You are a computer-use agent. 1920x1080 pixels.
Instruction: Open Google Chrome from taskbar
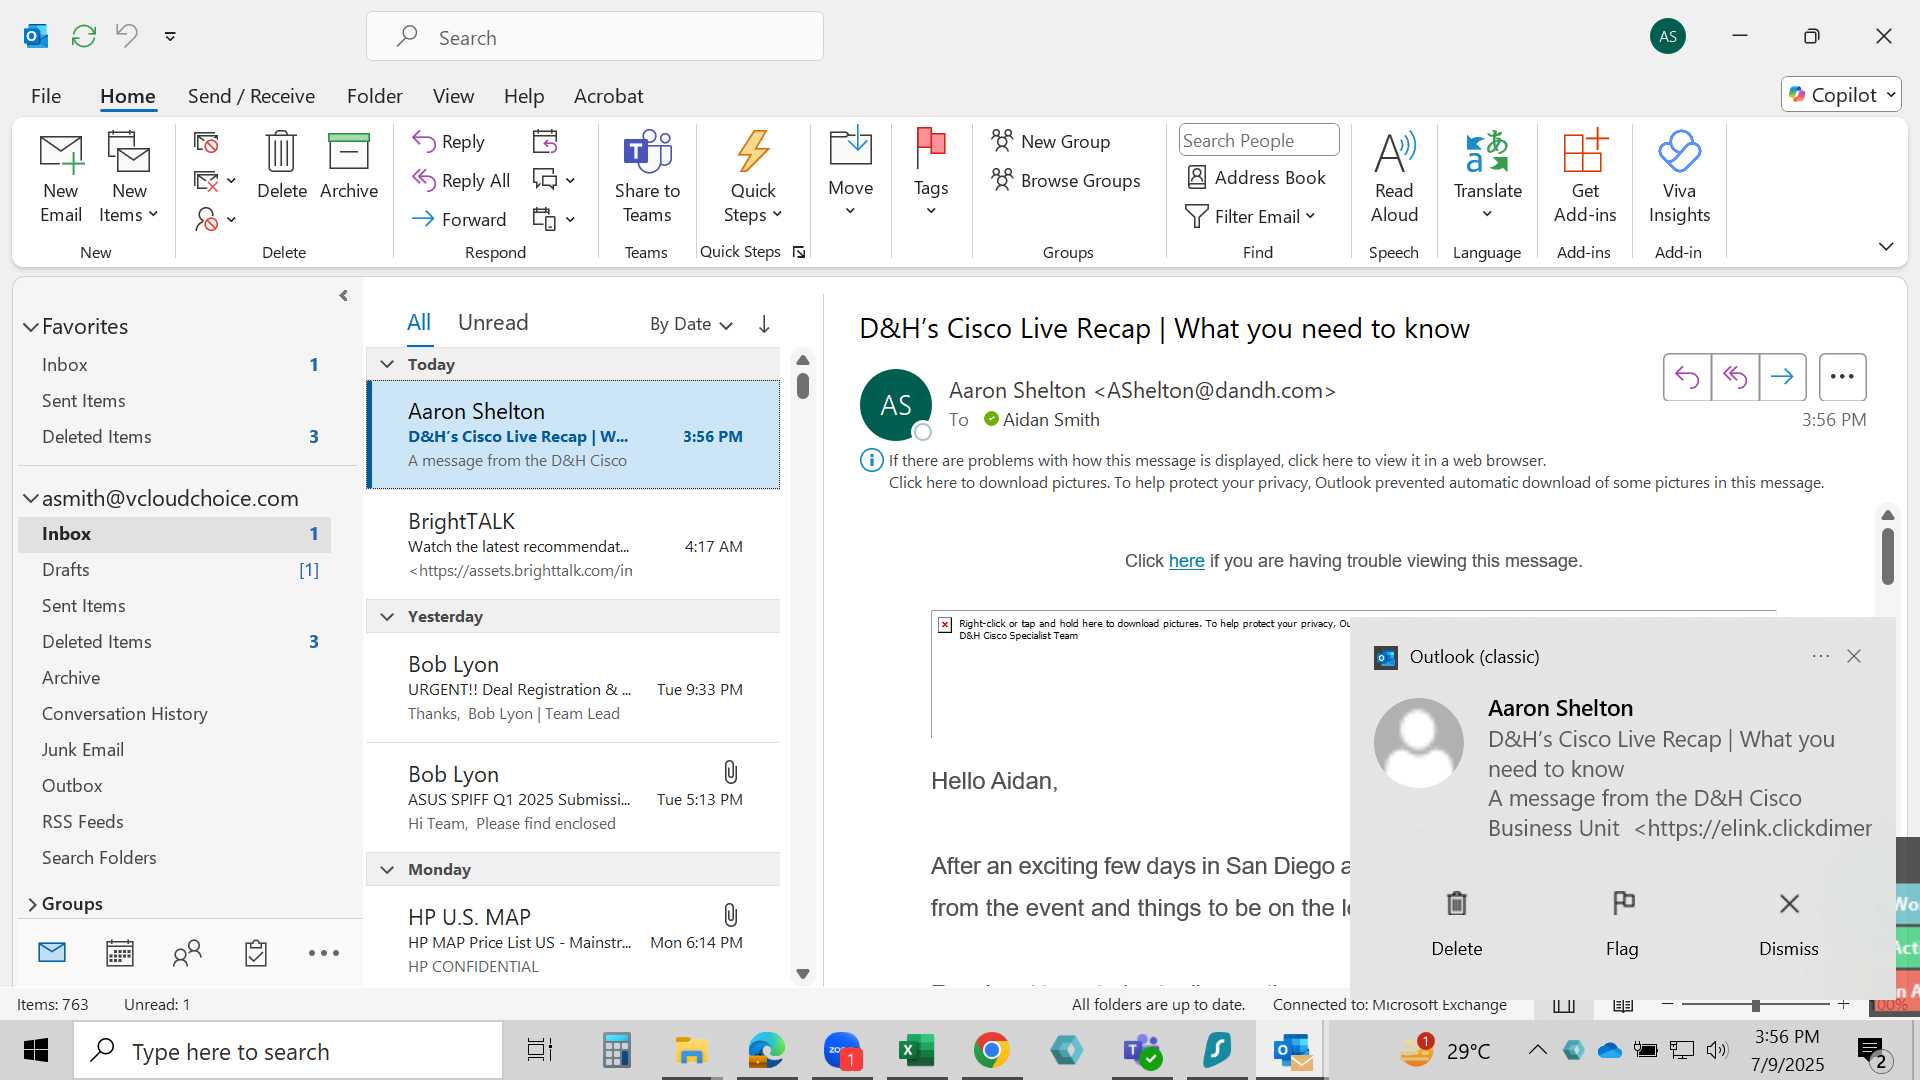(x=991, y=1050)
